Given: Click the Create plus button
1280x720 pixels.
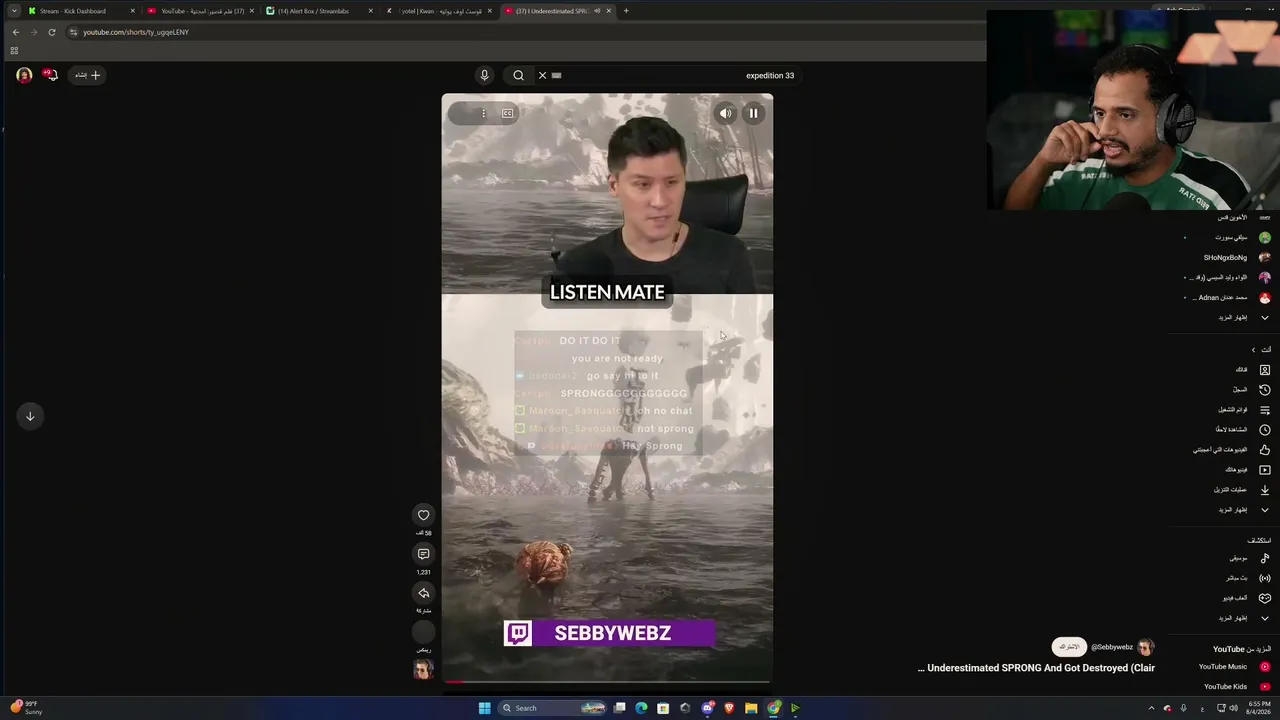Looking at the screenshot, I should (x=87, y=75).
